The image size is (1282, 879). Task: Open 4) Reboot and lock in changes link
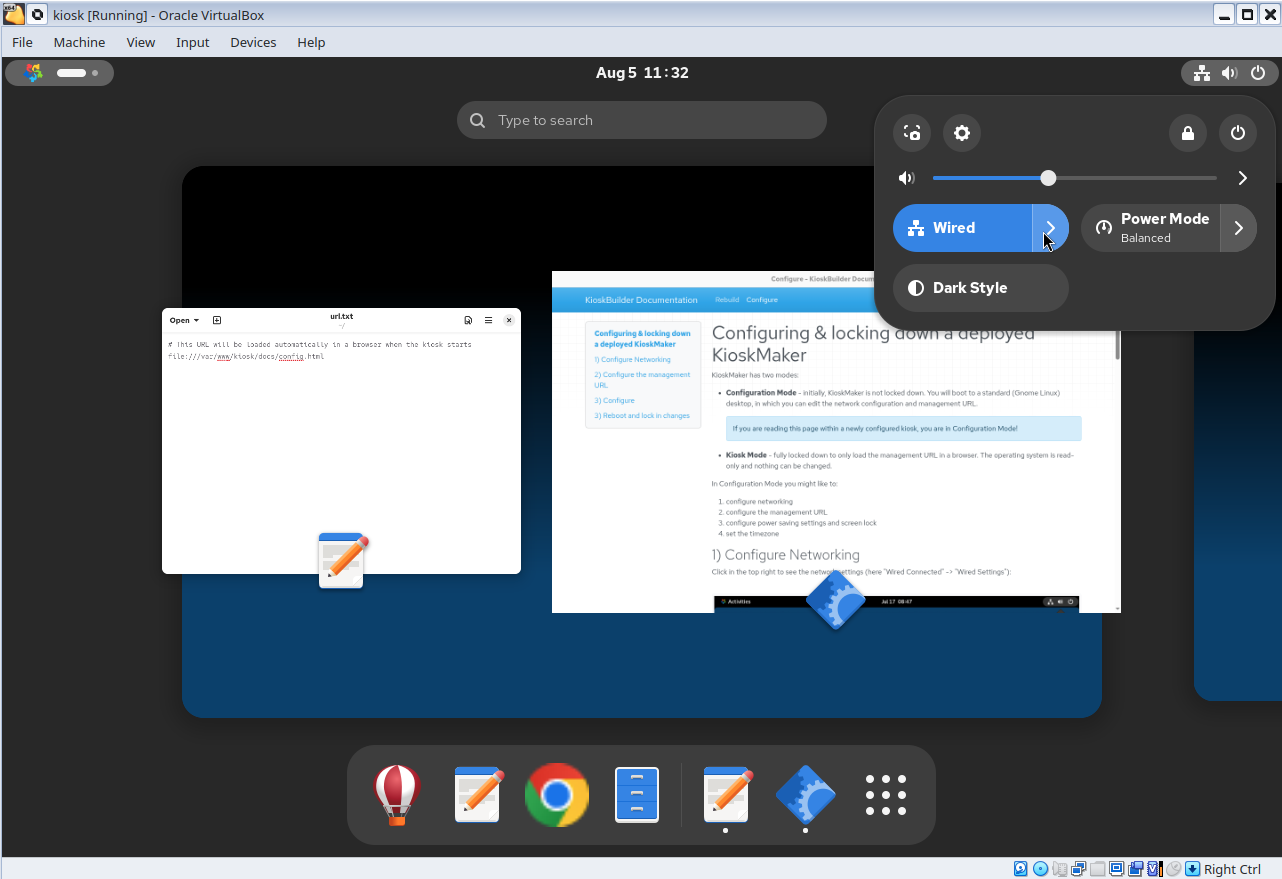pos(642,415)
